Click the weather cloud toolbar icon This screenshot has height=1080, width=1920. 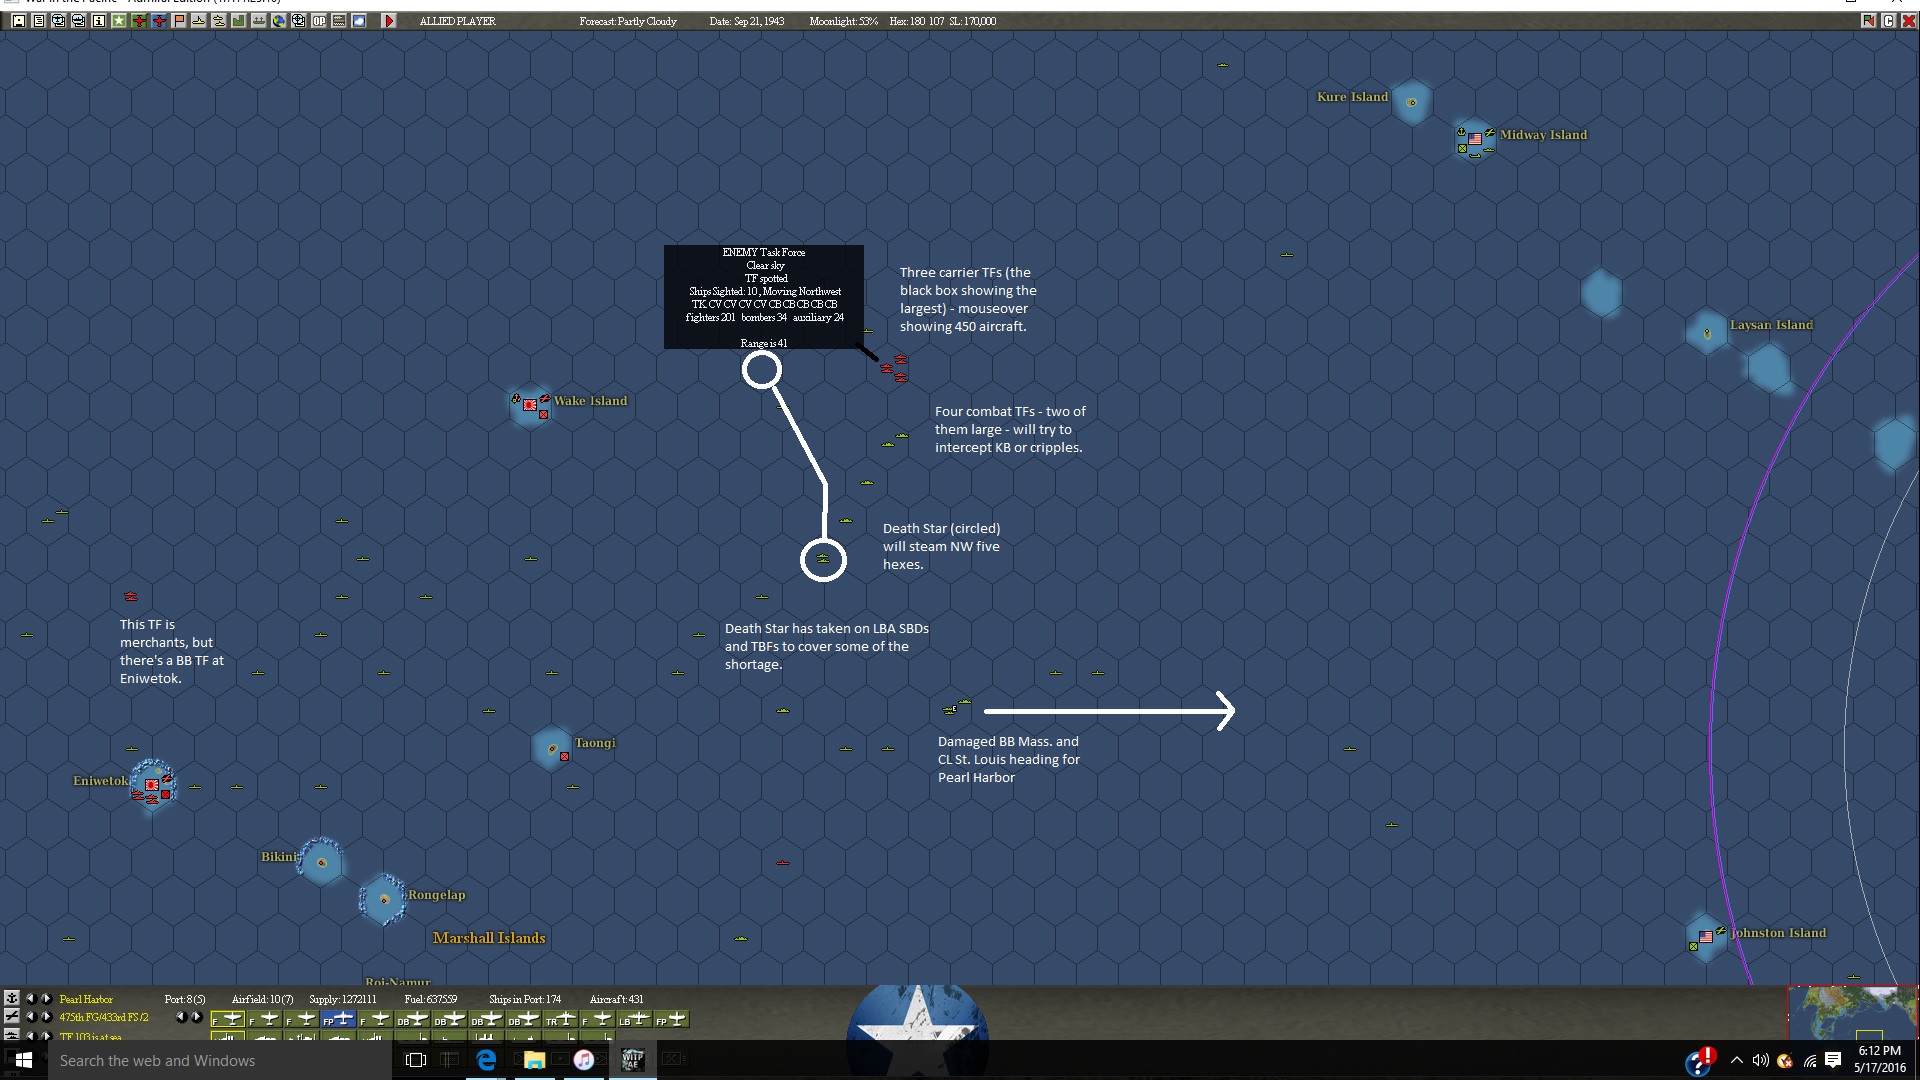[359, 21]
